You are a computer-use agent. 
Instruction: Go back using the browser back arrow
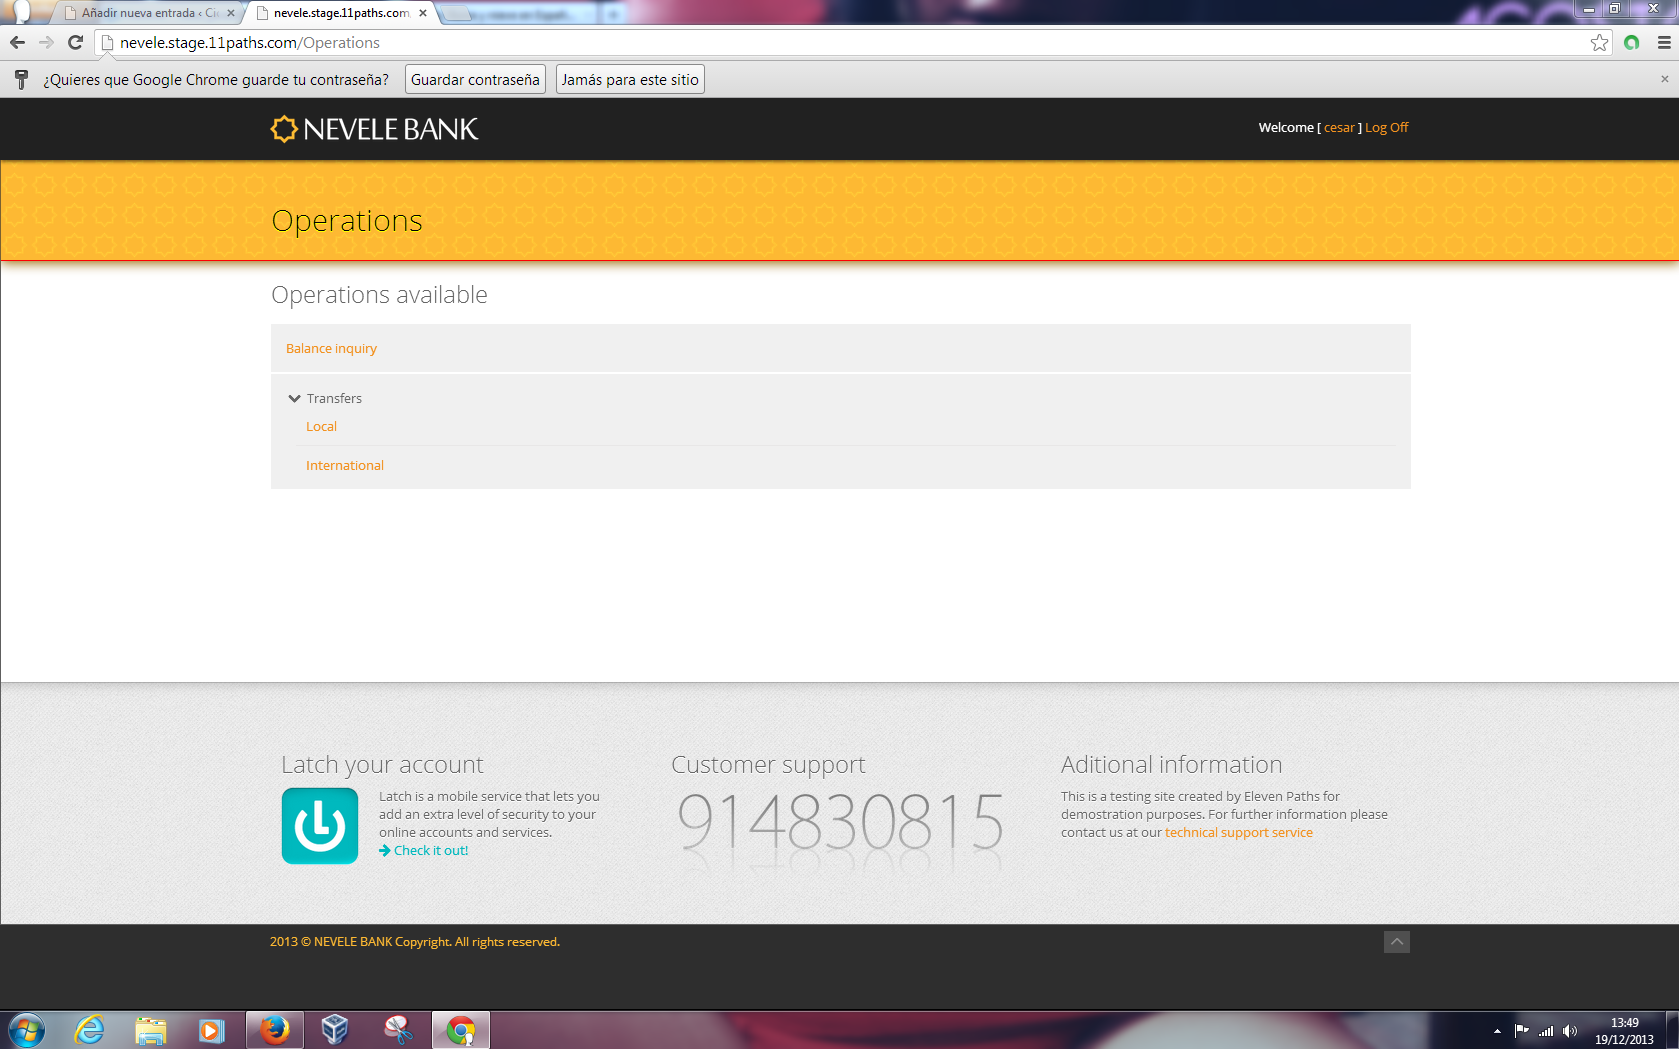[17, 43]
